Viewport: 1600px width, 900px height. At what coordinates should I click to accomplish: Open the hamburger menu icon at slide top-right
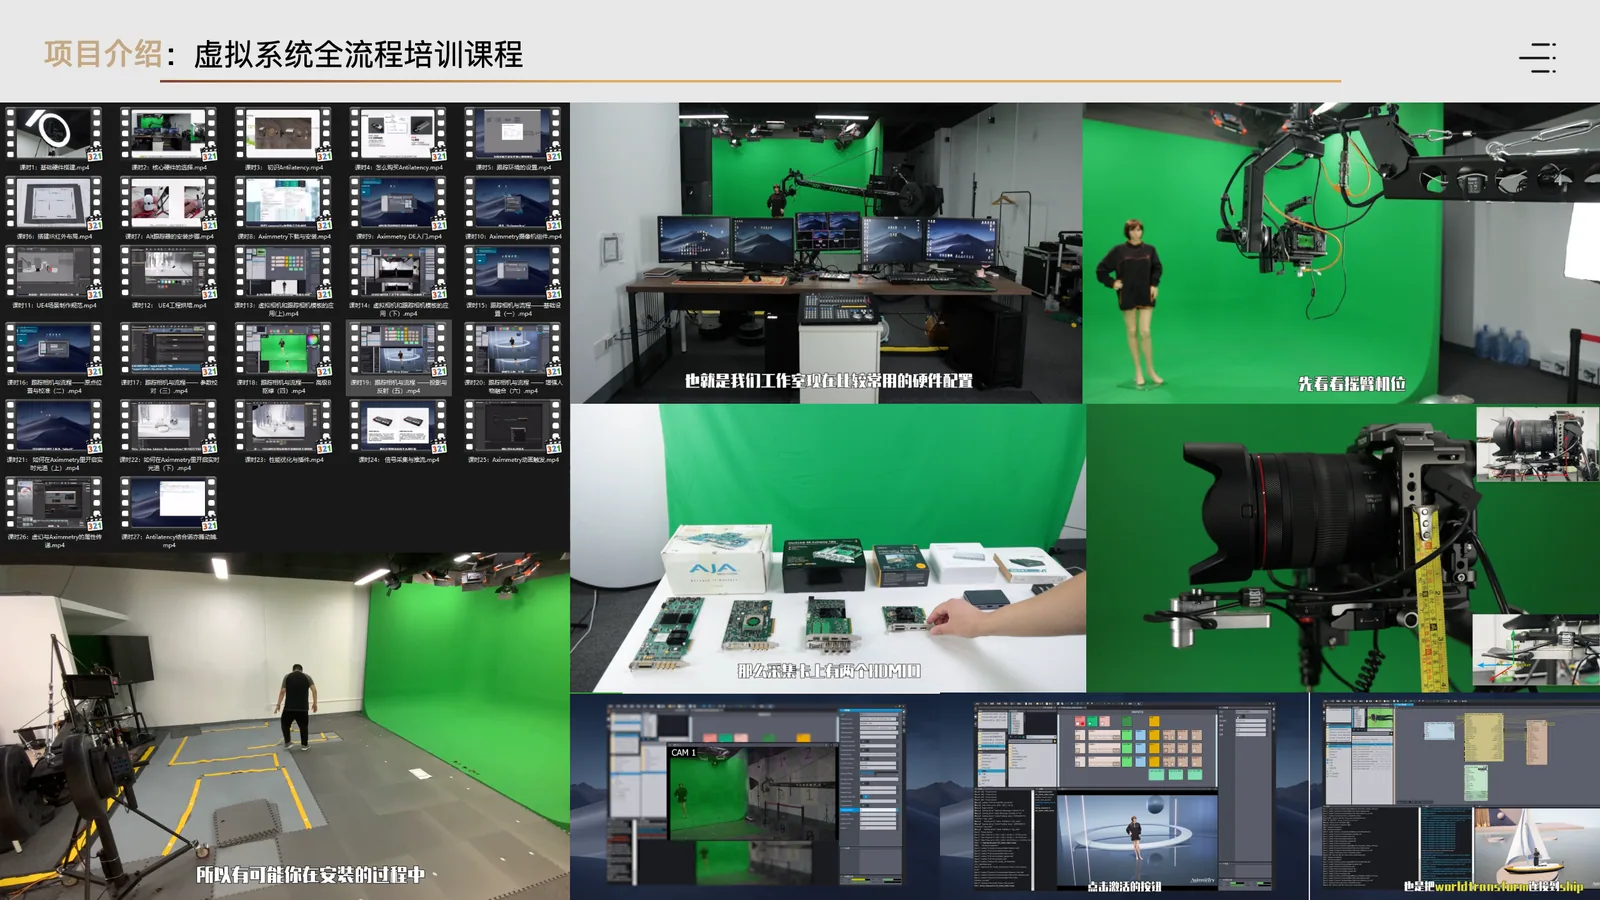click(x=1538, y=57)
